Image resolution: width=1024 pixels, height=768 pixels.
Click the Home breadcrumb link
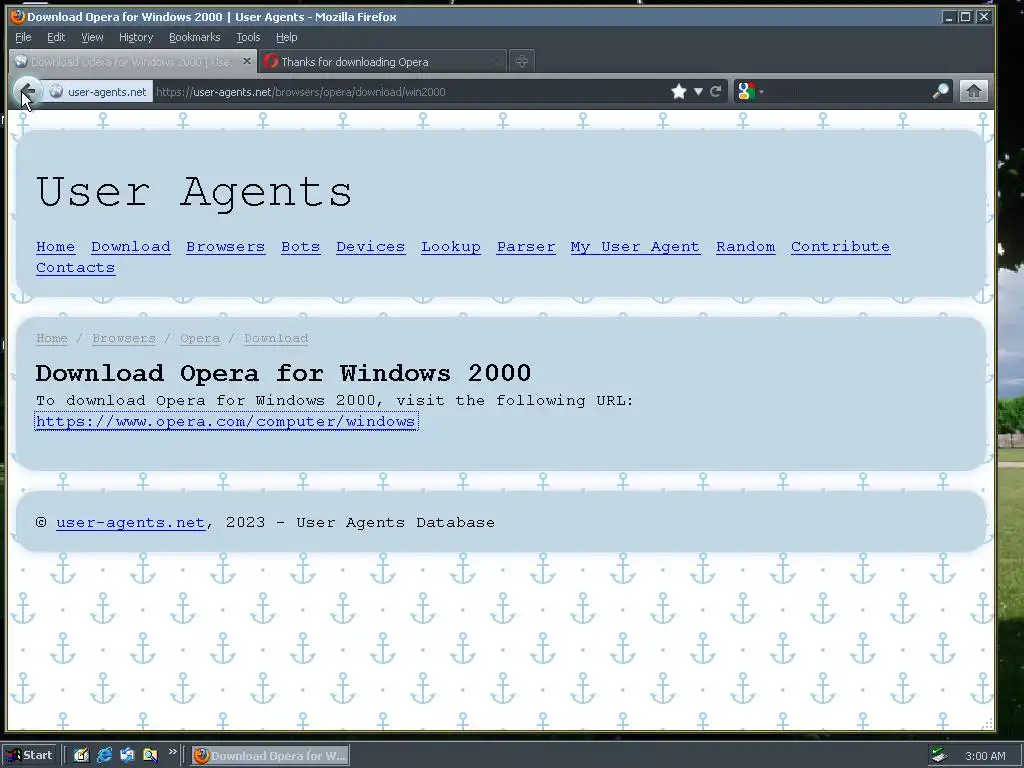(52, 338)
